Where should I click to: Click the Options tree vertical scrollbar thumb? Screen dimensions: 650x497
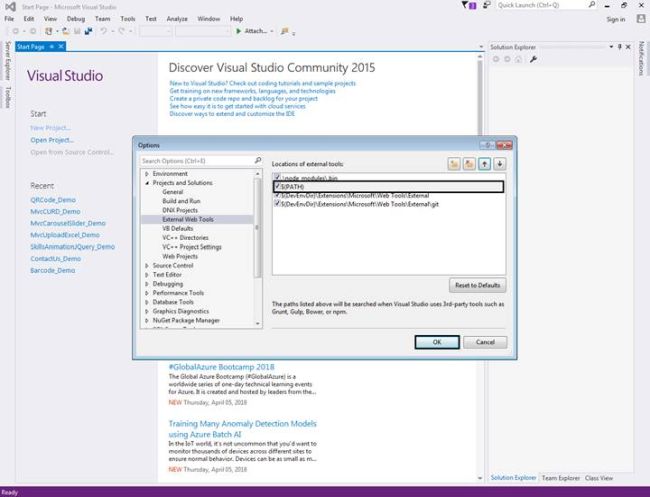tap(257, 227)
